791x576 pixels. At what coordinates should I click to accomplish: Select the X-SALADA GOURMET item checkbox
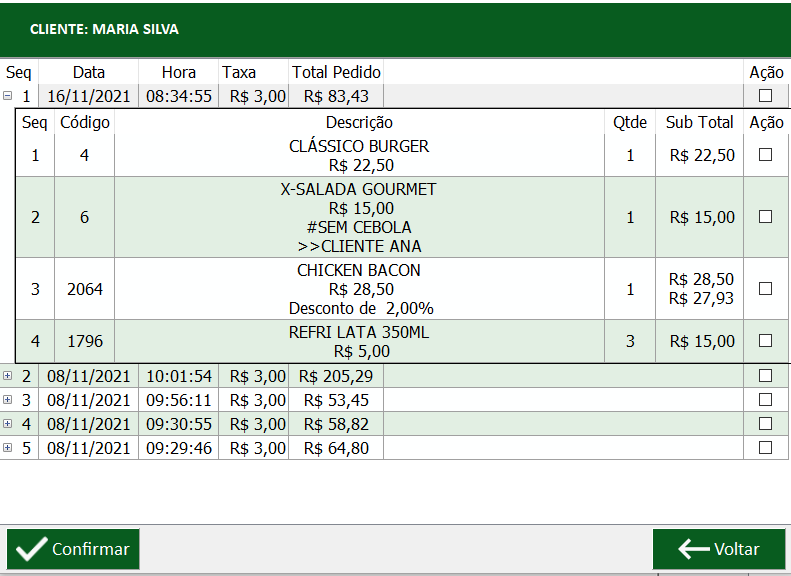coord(766,217)
